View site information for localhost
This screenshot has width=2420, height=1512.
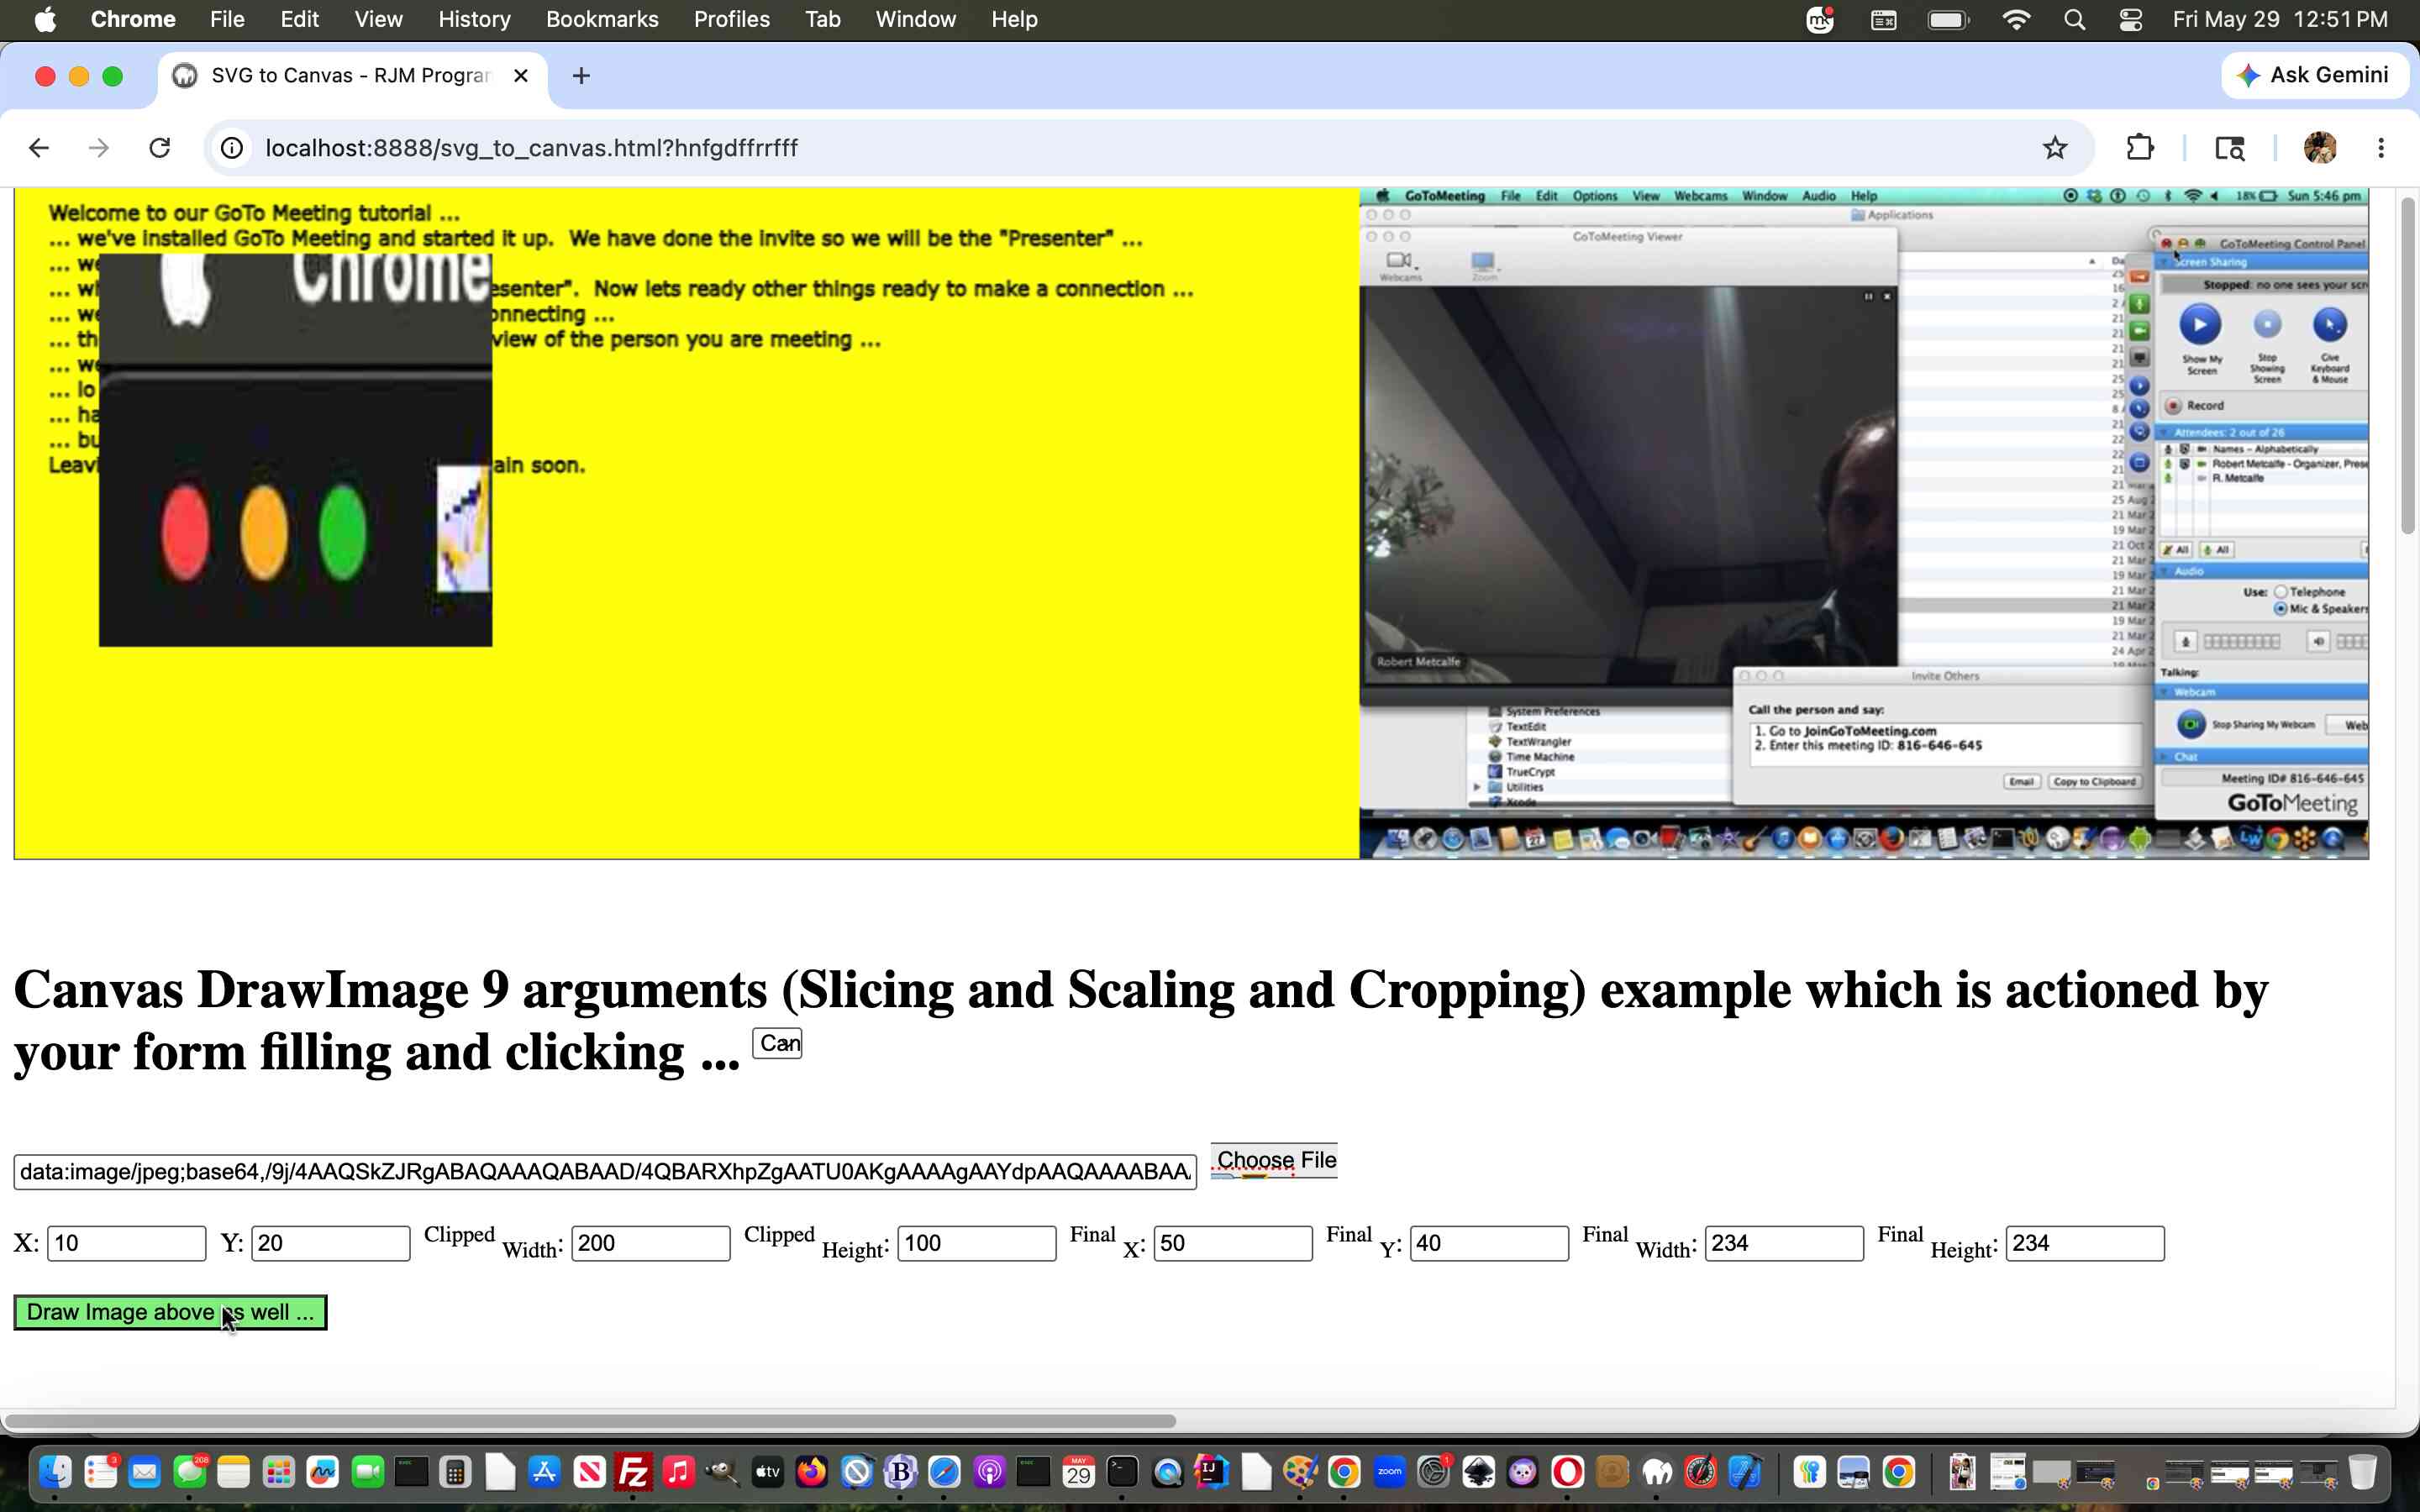(x=232, y=148)
